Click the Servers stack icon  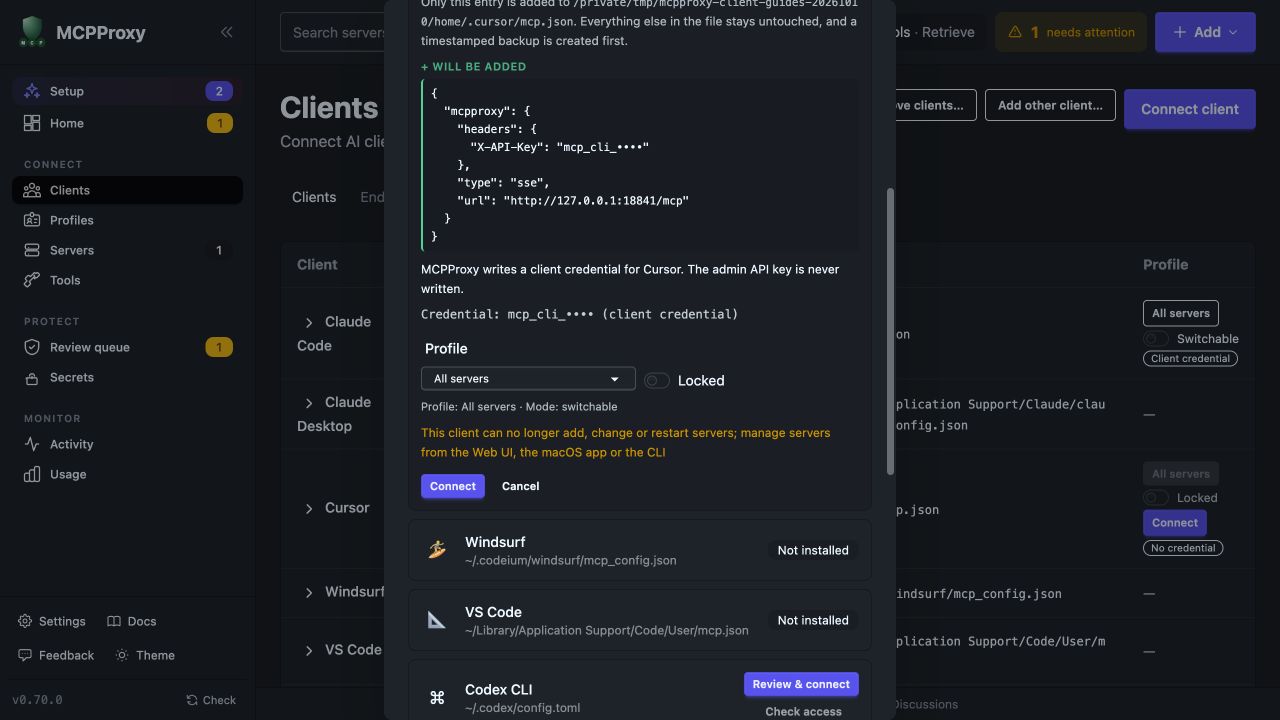point(32,250)
